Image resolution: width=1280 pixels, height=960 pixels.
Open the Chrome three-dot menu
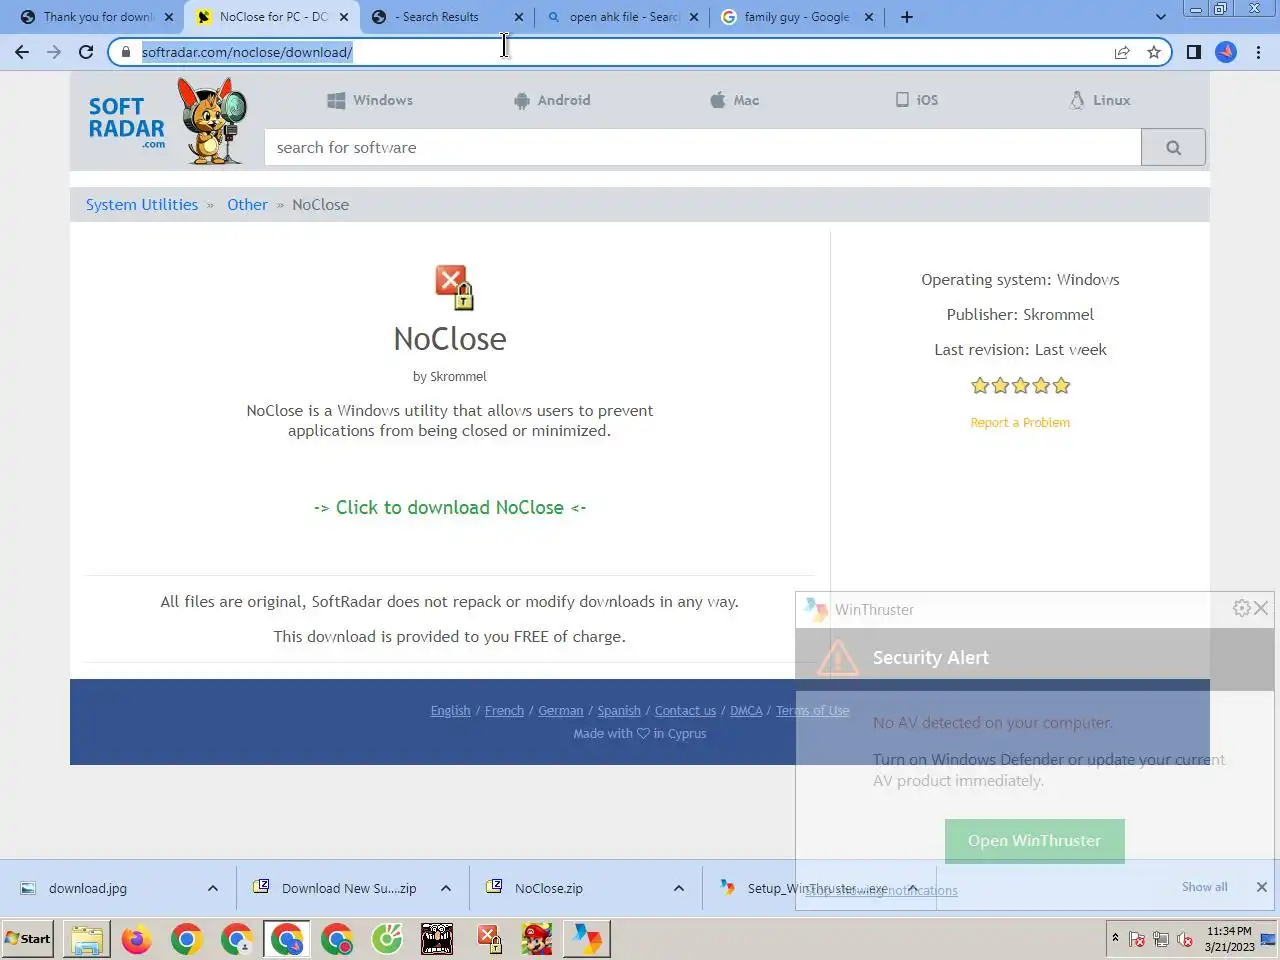pyautogui.click(x=1258, y=52)
